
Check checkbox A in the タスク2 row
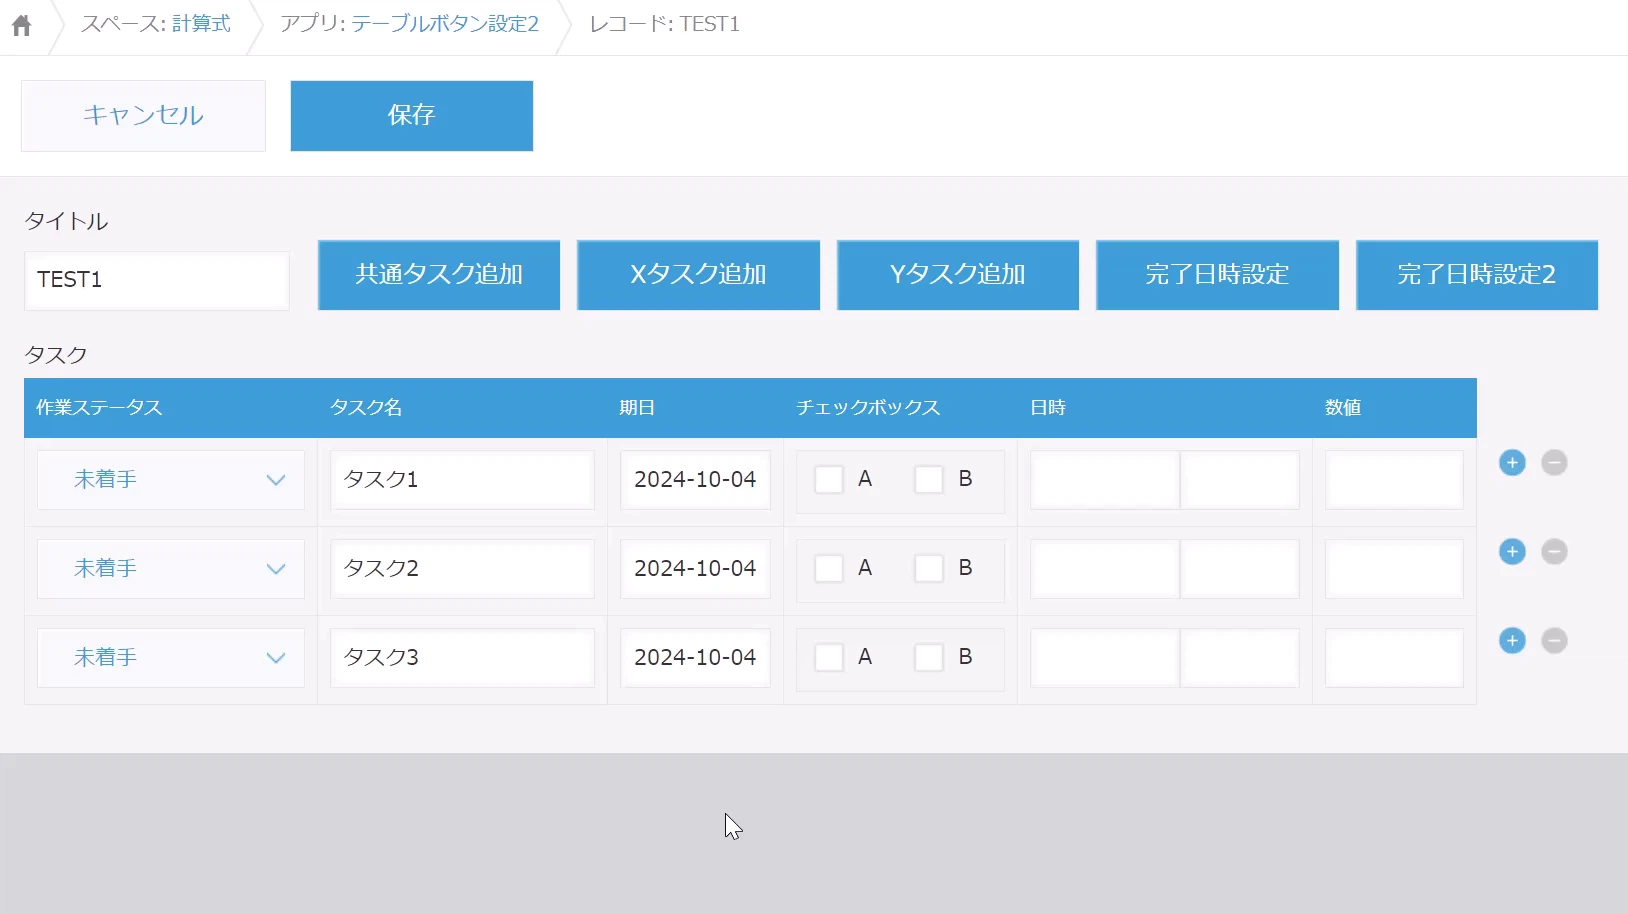(x=829, y=568)
